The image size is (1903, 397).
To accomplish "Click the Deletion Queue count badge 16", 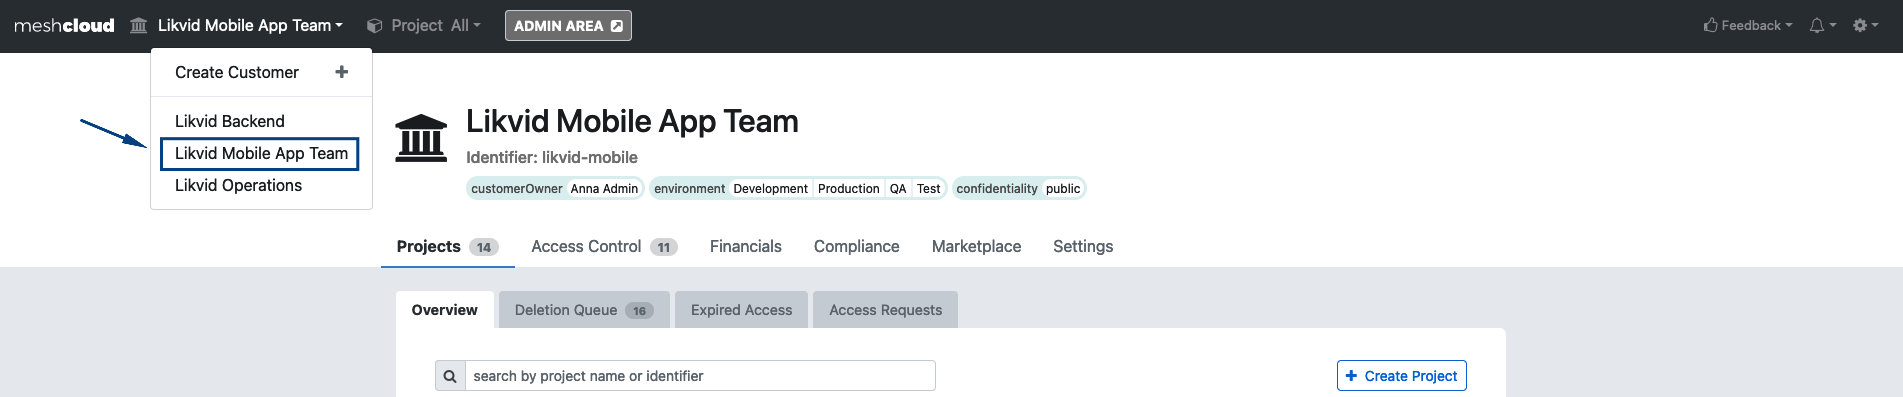I will [639, 311].
